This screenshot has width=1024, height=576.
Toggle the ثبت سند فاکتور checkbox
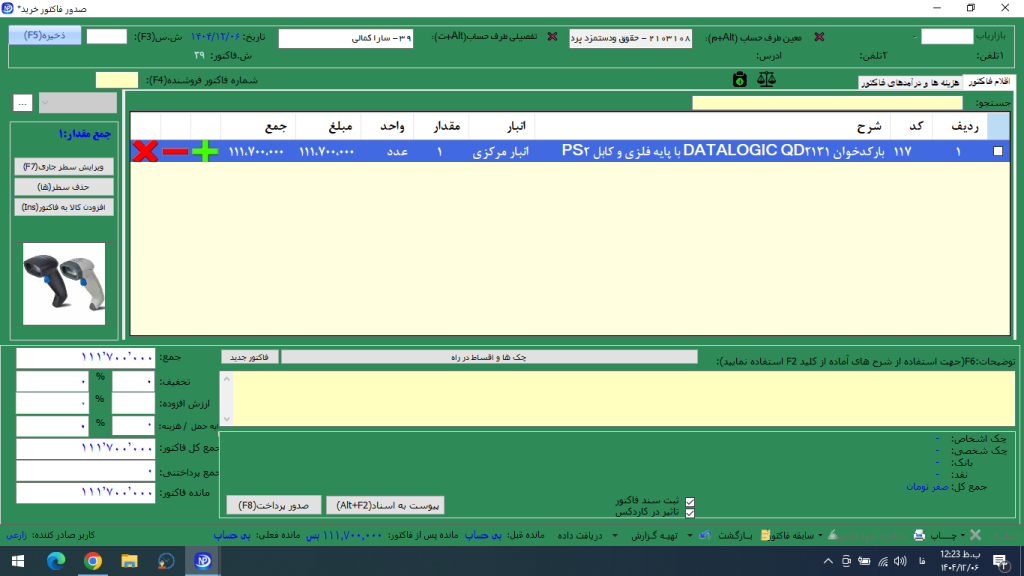pyautogui.click(x=688, y=501)
